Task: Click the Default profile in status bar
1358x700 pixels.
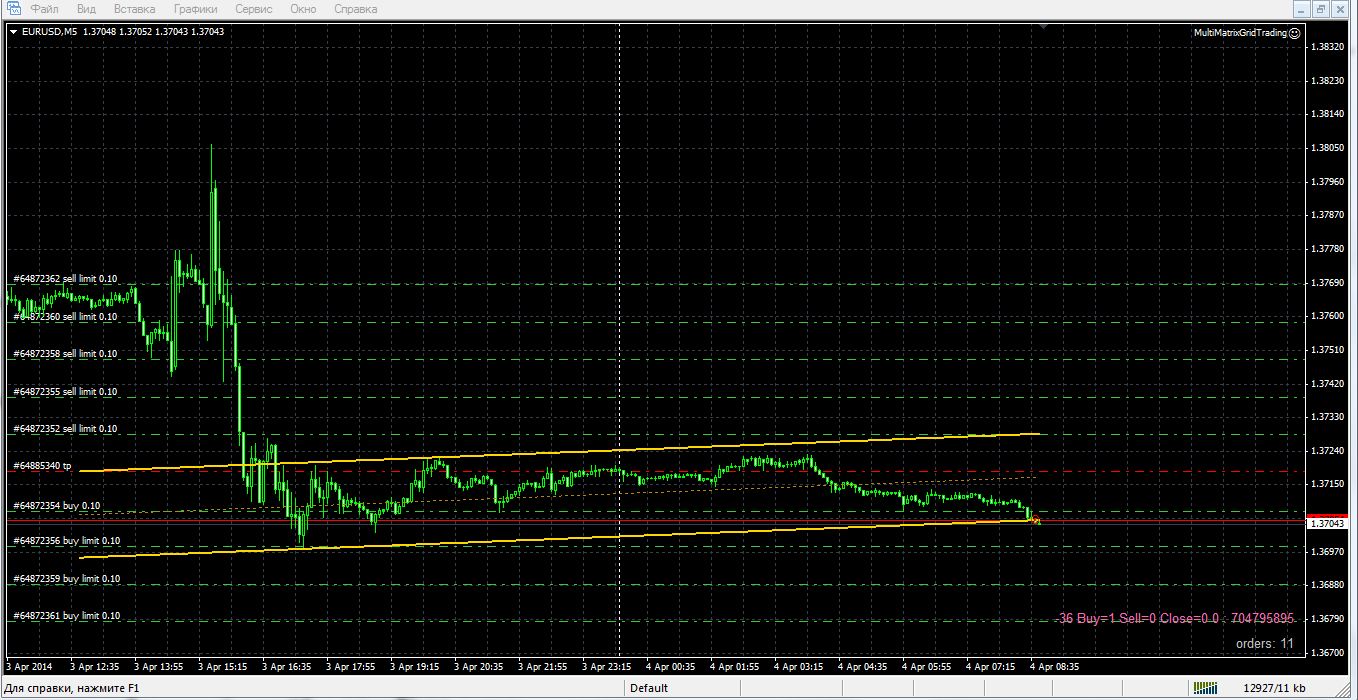Action: click(x=649, y=688)
